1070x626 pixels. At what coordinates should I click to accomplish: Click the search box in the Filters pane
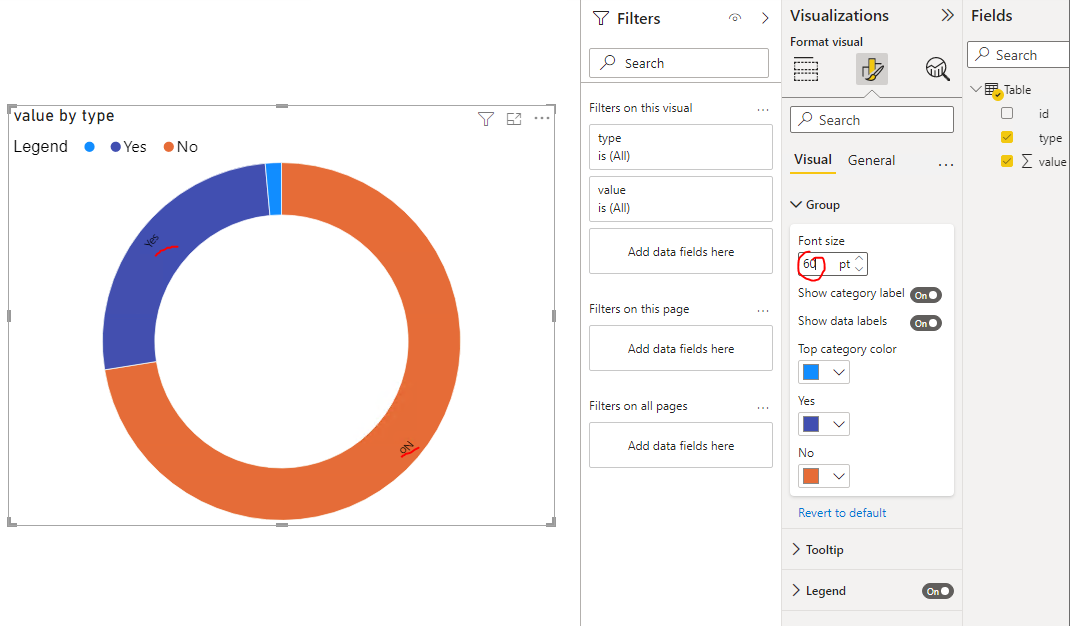679,63
